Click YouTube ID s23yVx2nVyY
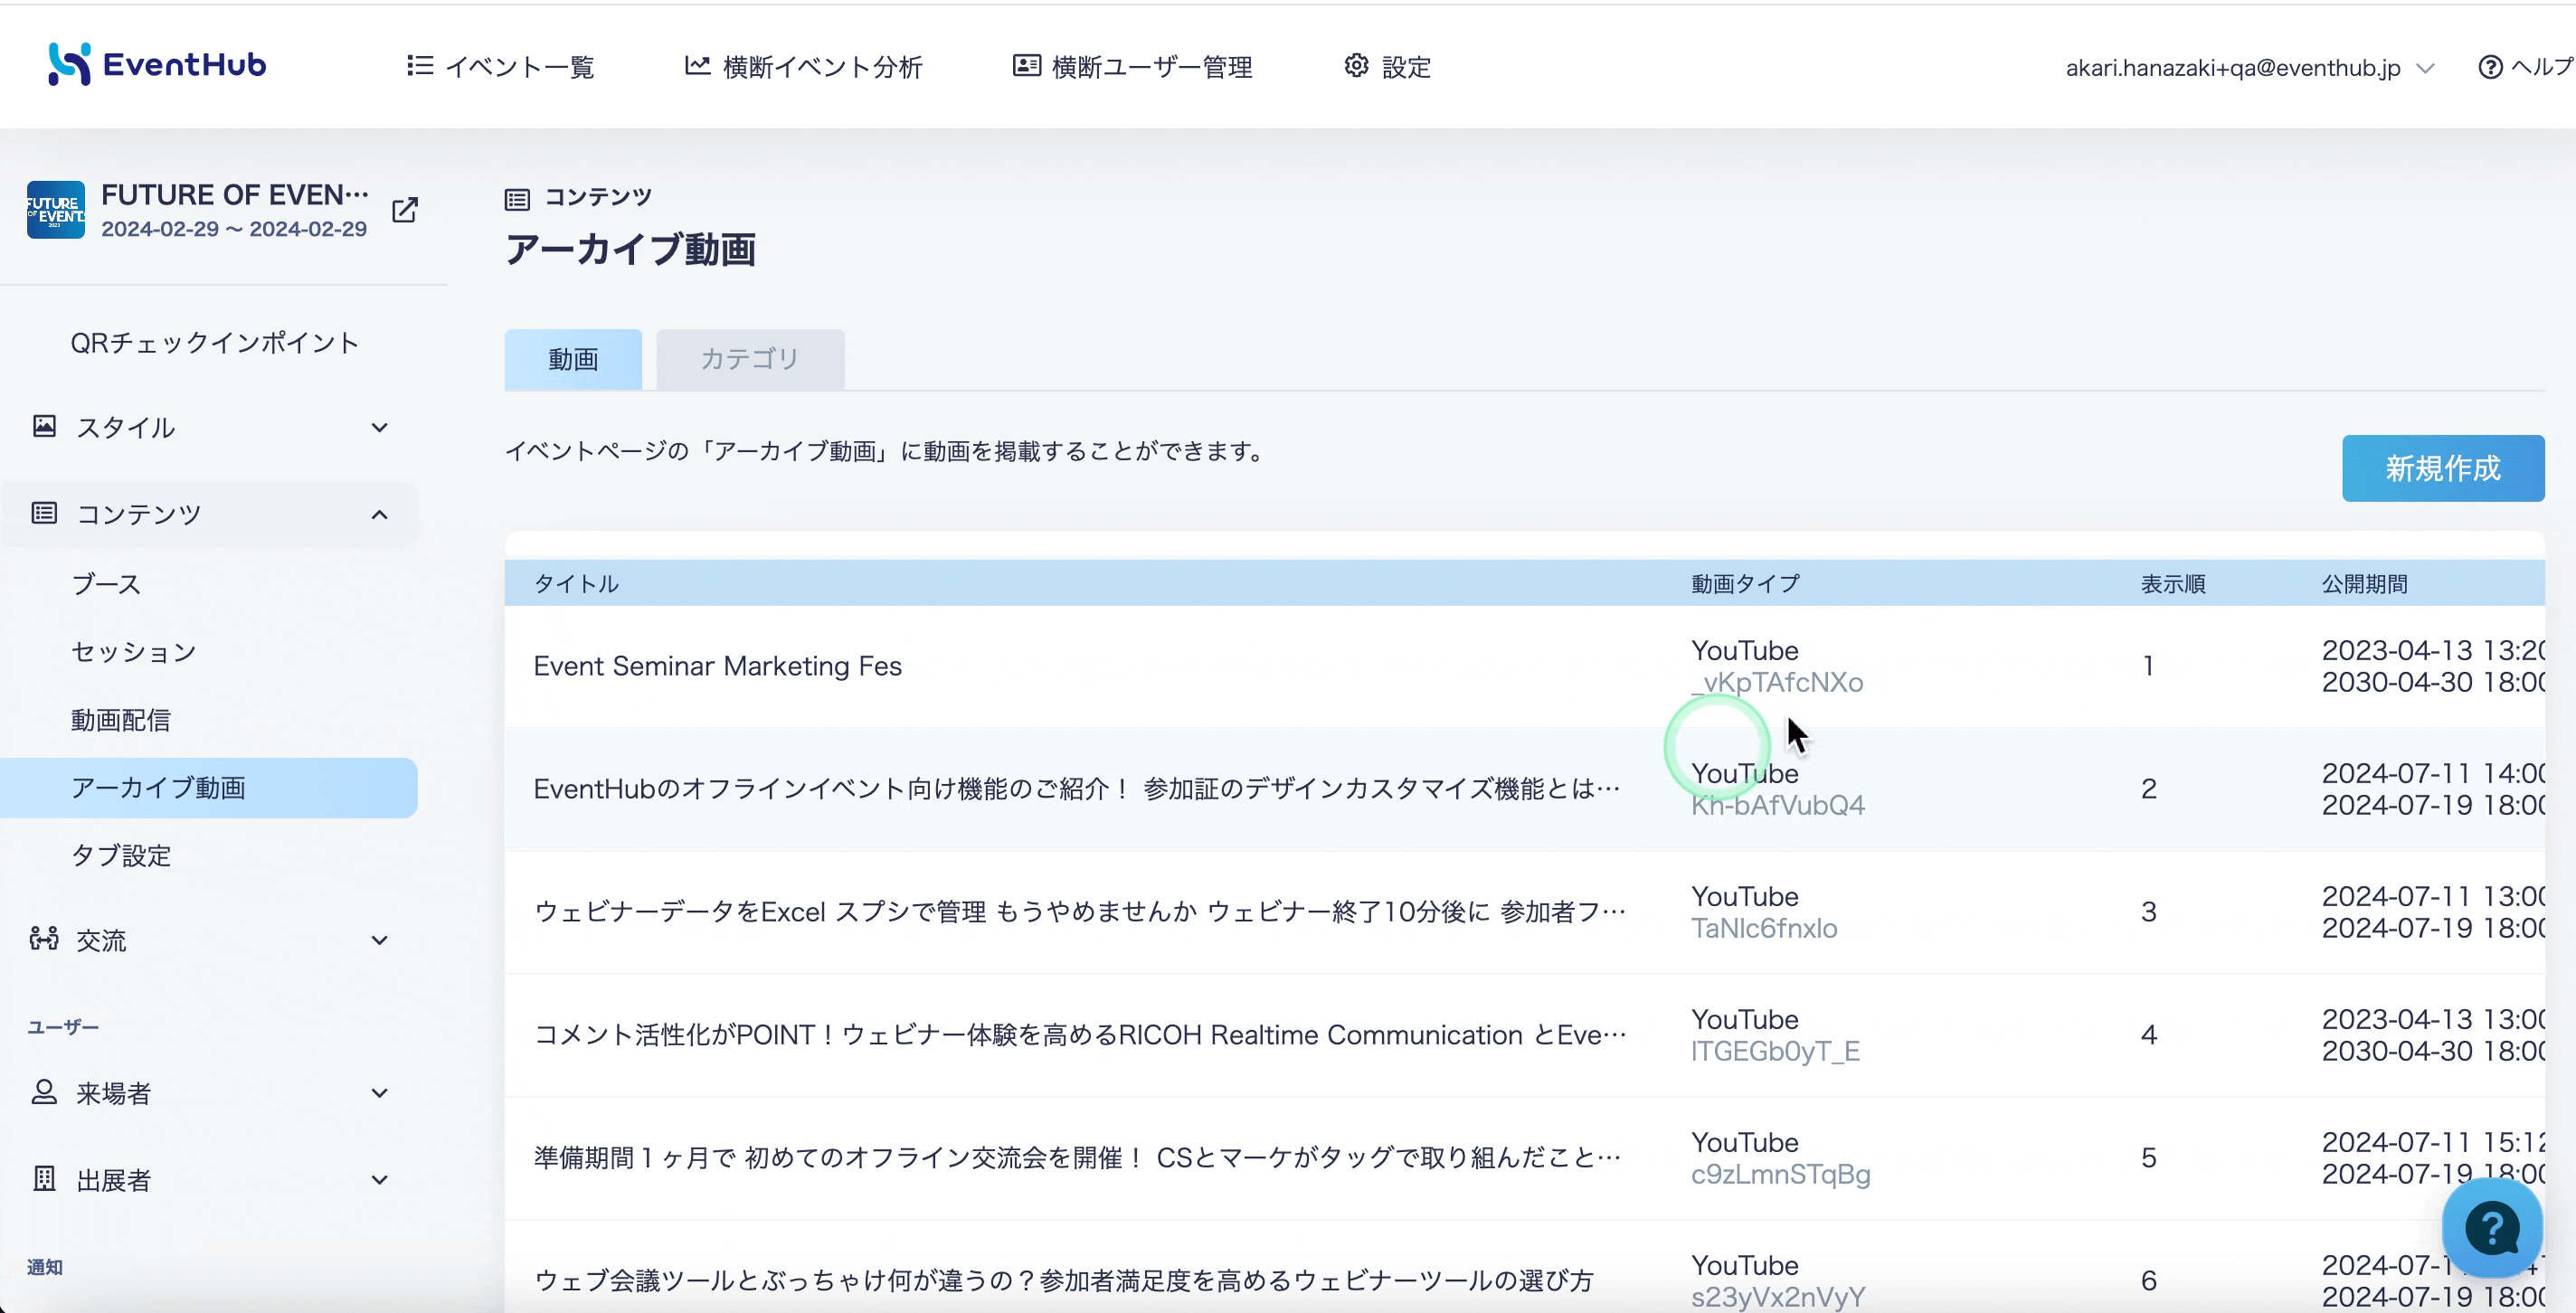 click(x=1778, y=1298)
